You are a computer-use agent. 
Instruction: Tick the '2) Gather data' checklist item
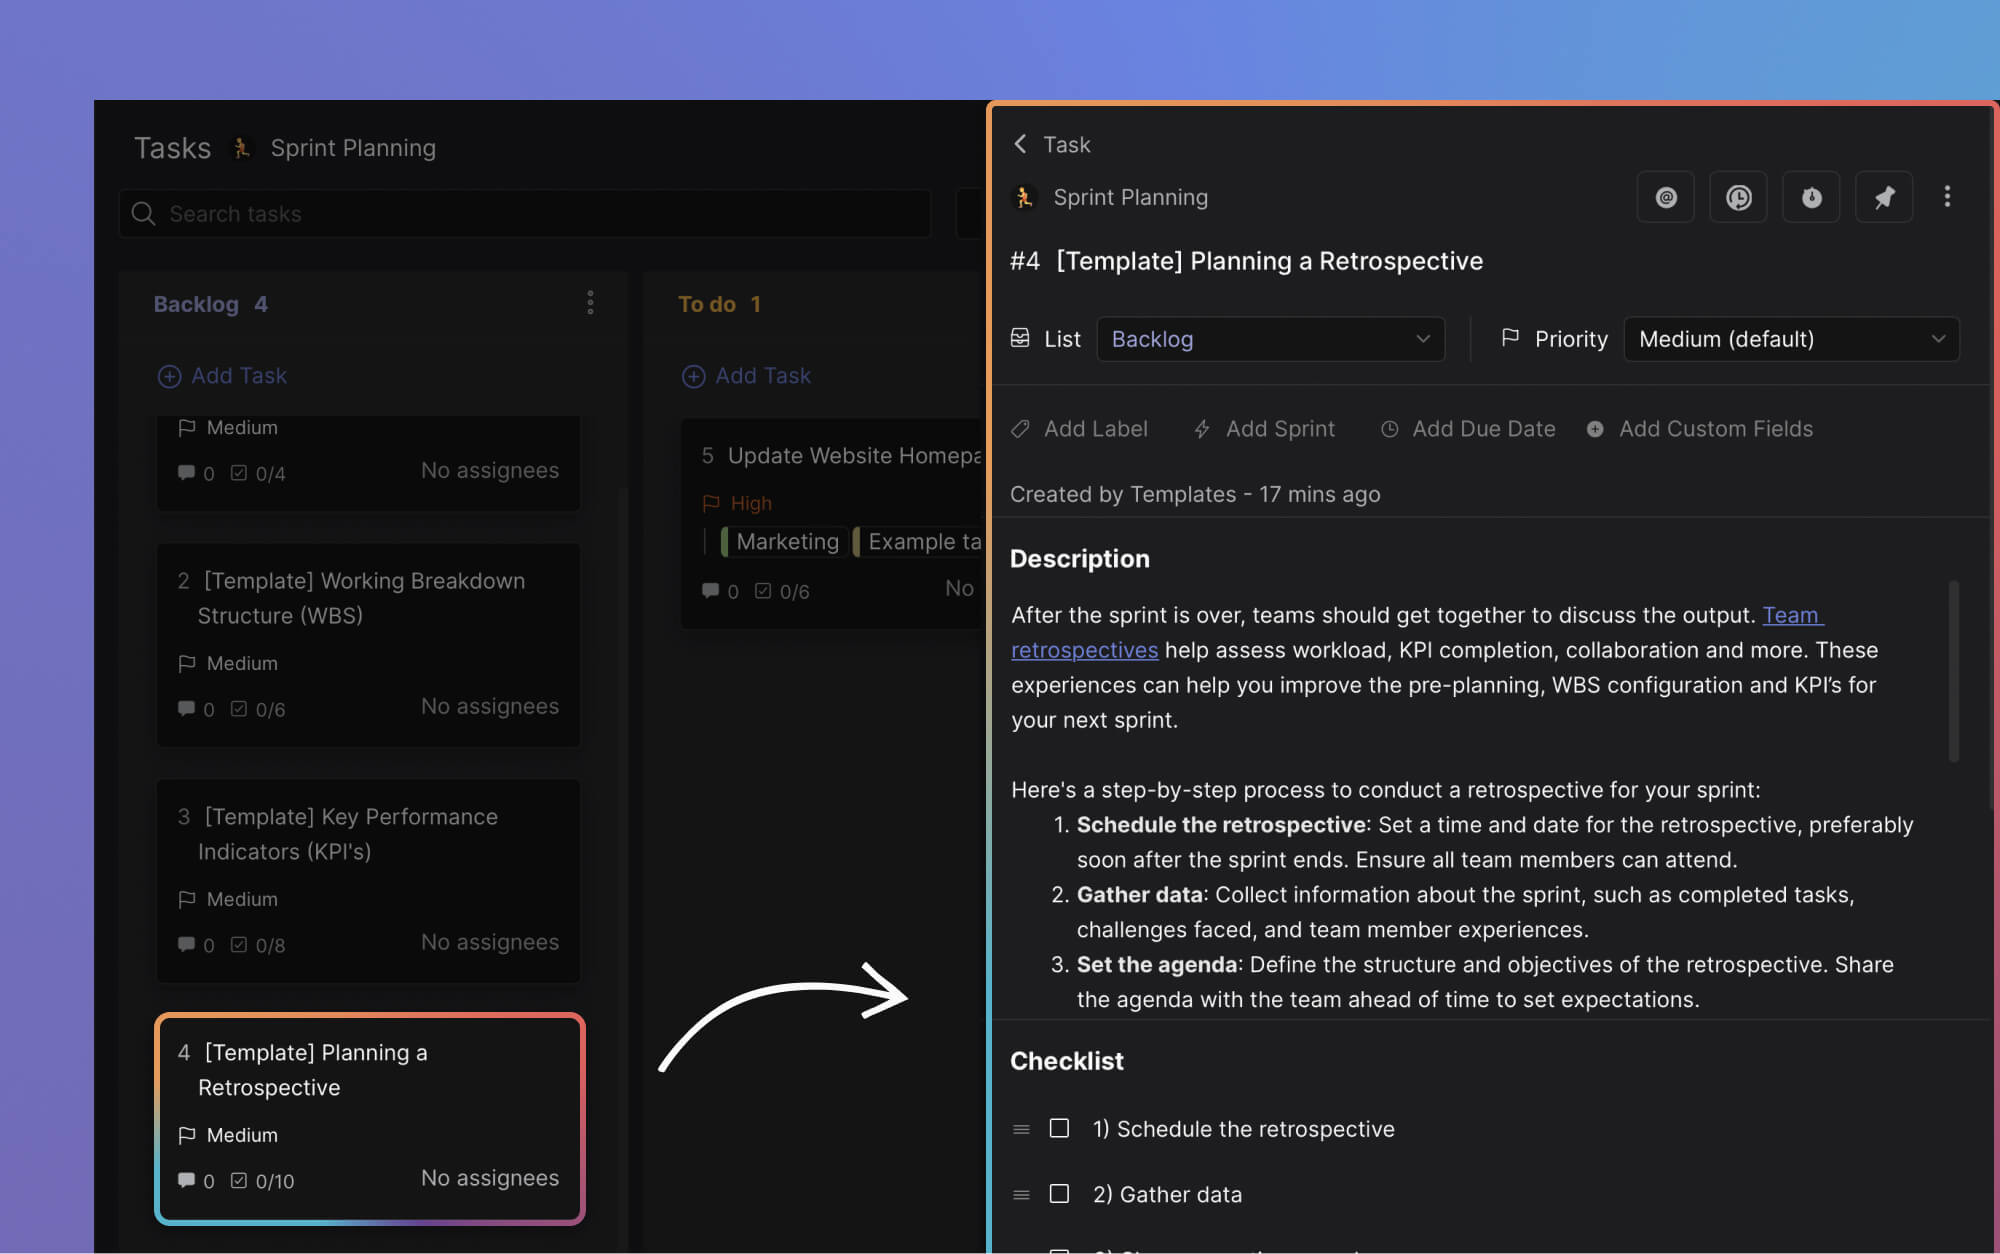point(1060,1193)
